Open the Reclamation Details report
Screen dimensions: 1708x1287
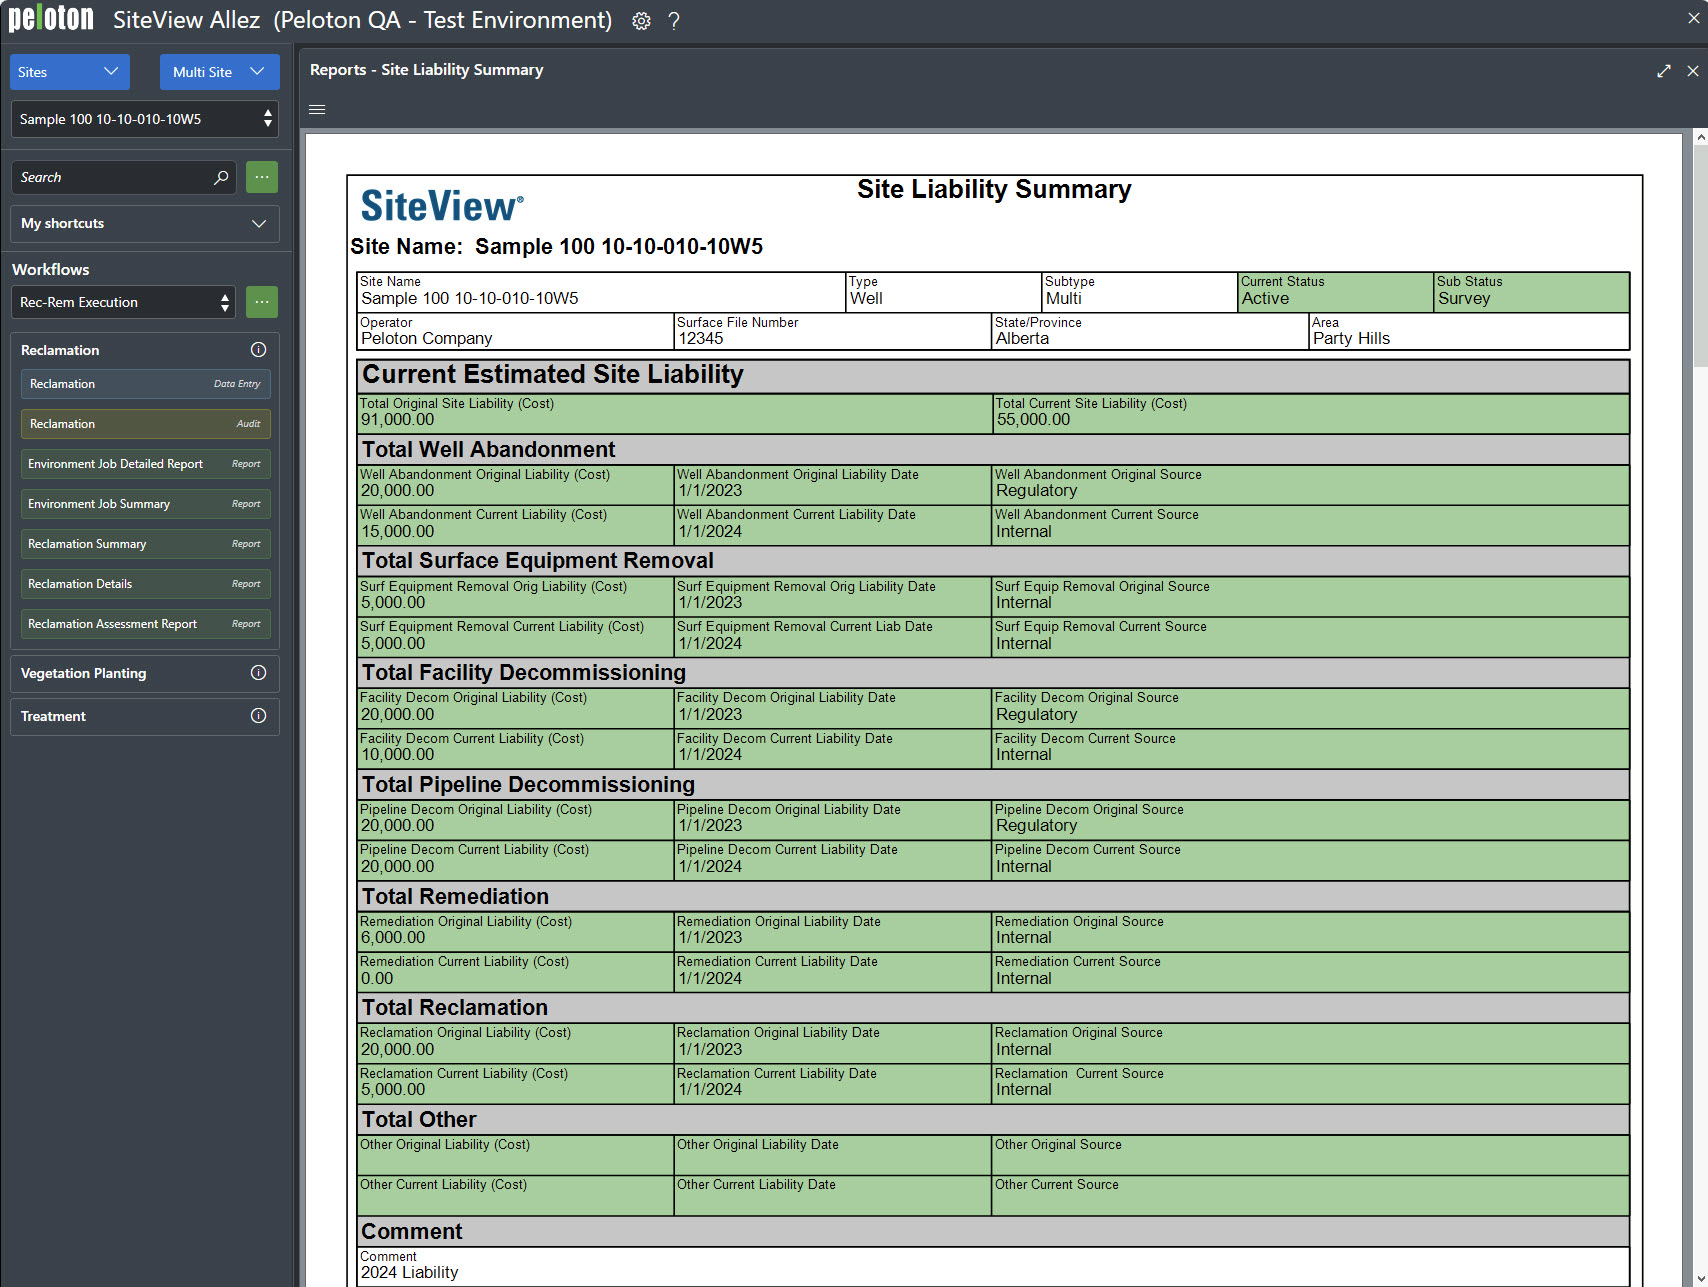pyautogui.click(x=145, y=584)
